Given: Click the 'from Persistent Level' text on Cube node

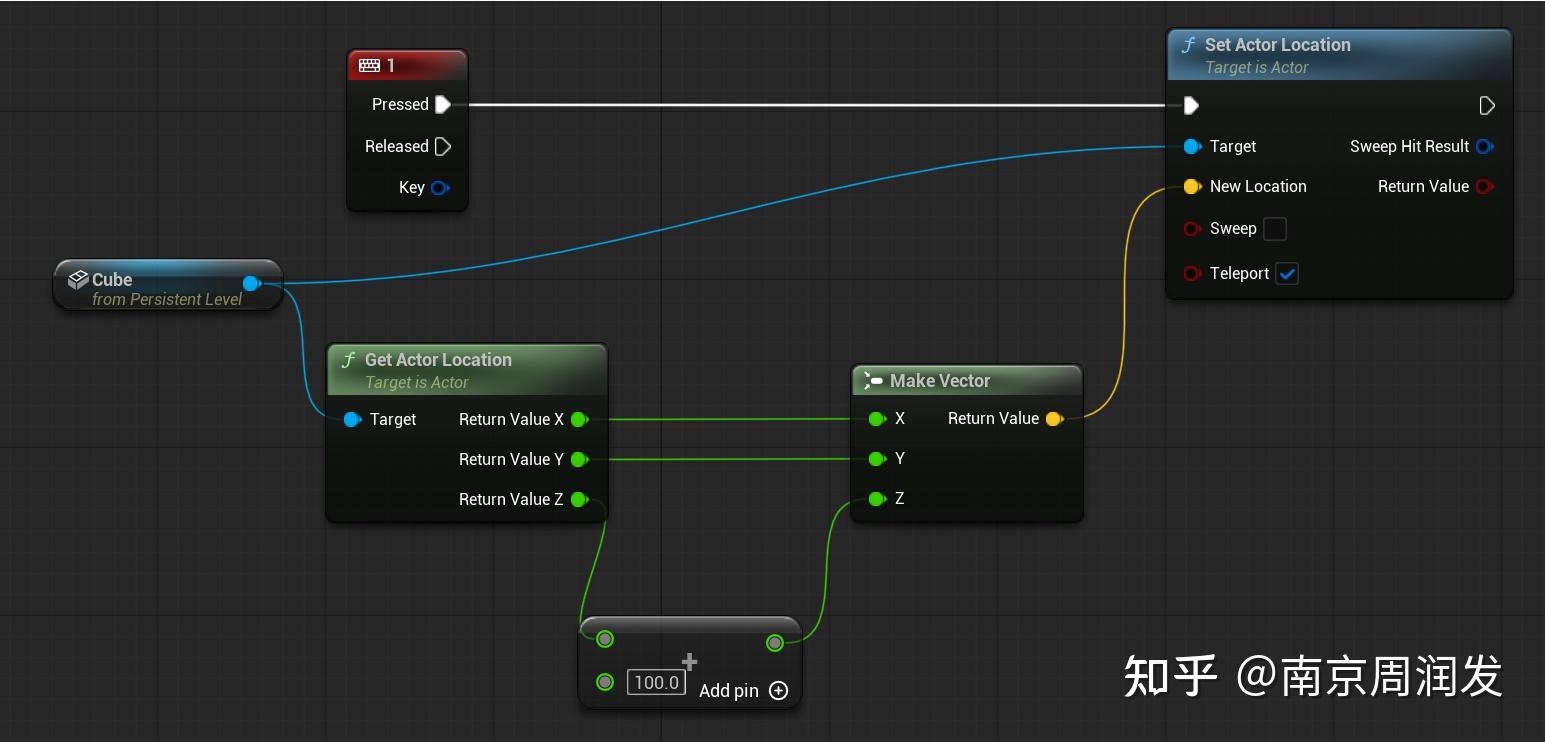Looking at the screenshot, I should point(167,299).
